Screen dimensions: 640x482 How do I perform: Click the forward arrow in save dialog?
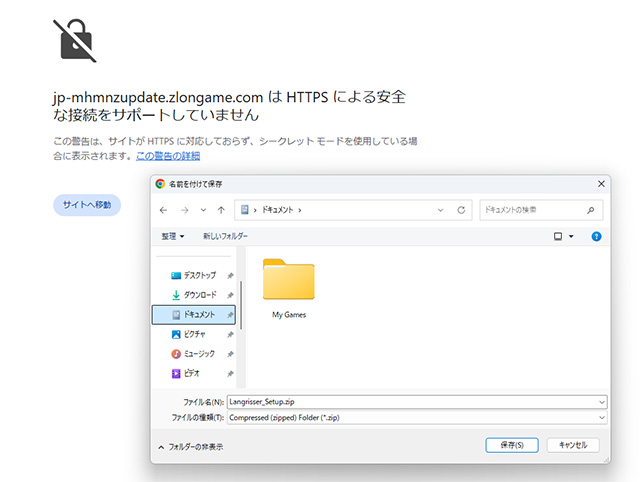tap(184, 210)
